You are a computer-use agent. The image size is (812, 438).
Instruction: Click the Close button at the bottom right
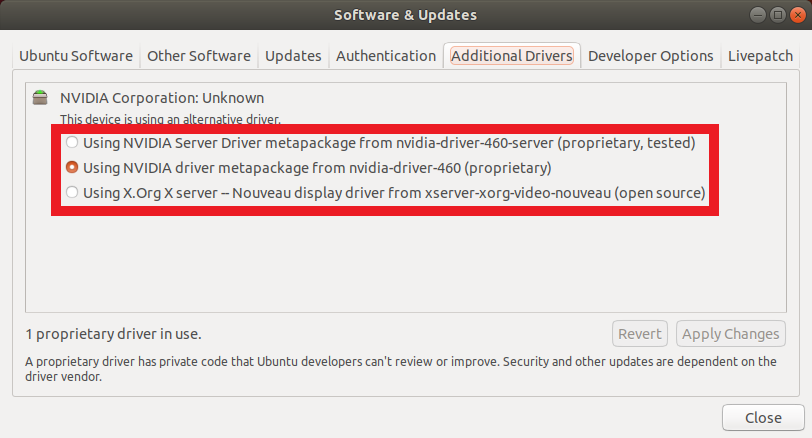point(763,417)
